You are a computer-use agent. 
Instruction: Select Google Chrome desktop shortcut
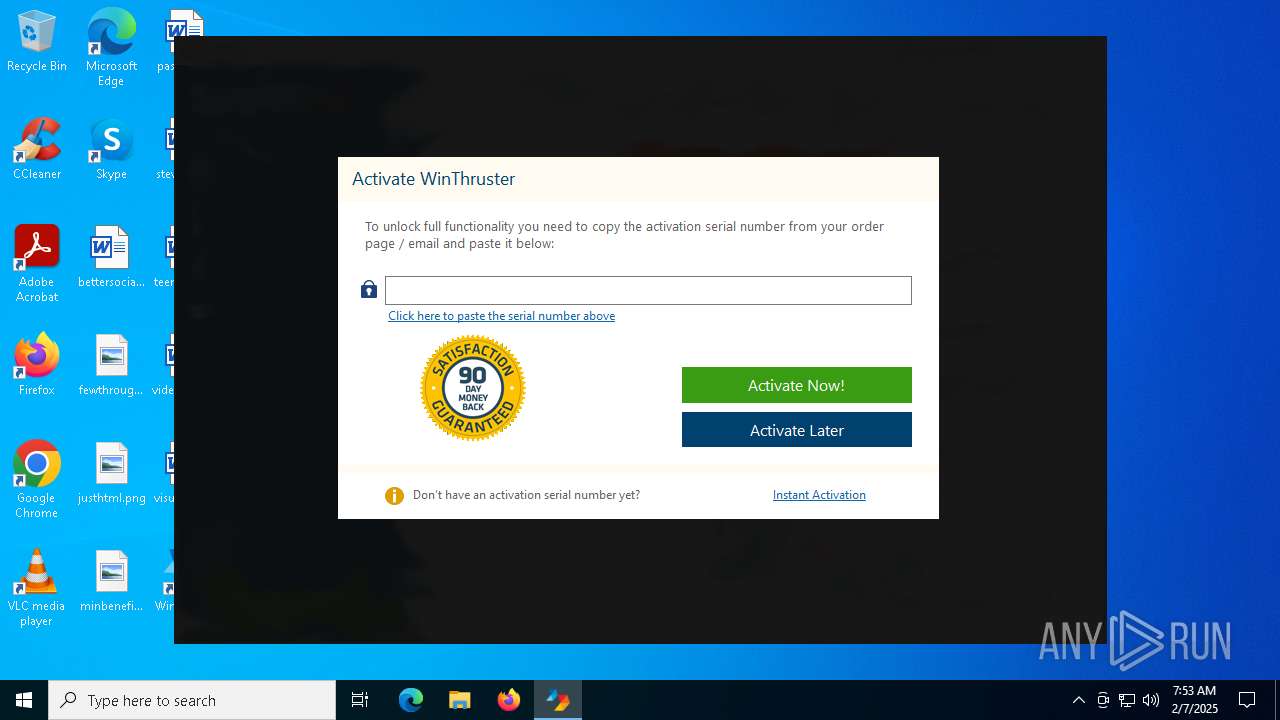[x=37, y=480]
